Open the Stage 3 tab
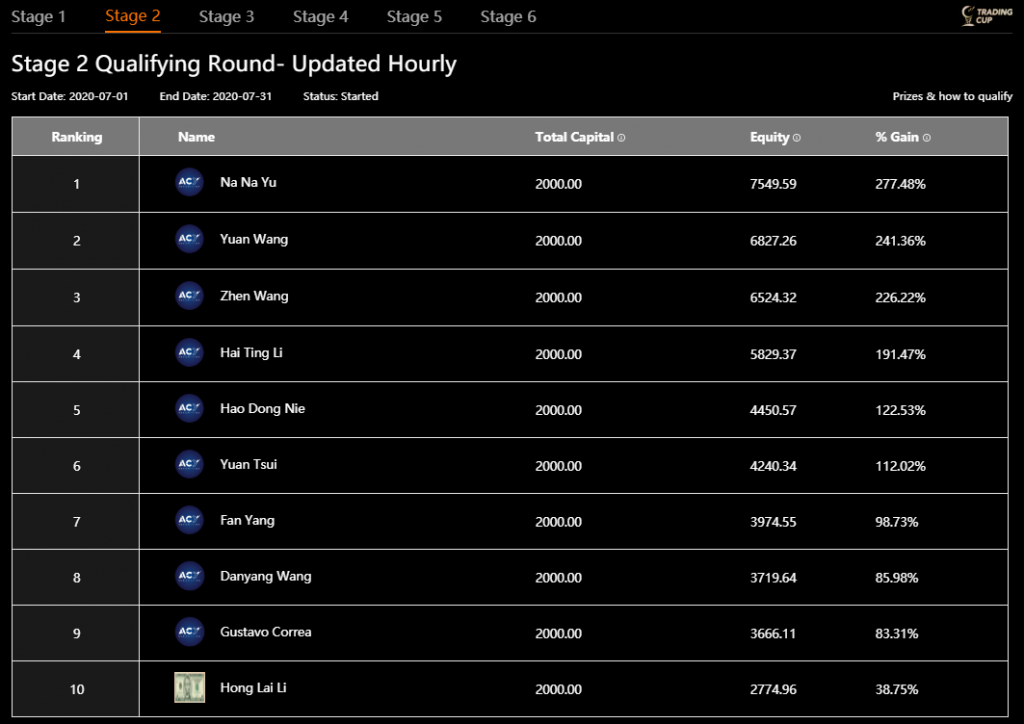Viewport: 1024px width, 724px height. (226, 17)
